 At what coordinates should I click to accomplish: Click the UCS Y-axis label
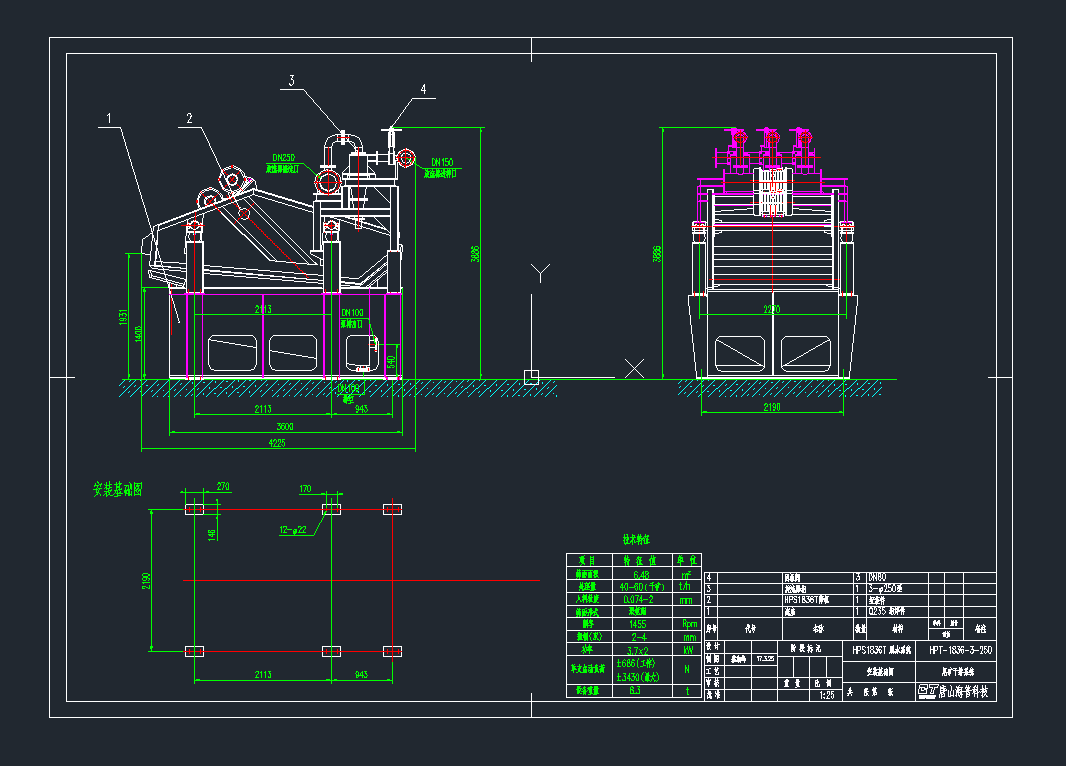(x=540, y=272)
